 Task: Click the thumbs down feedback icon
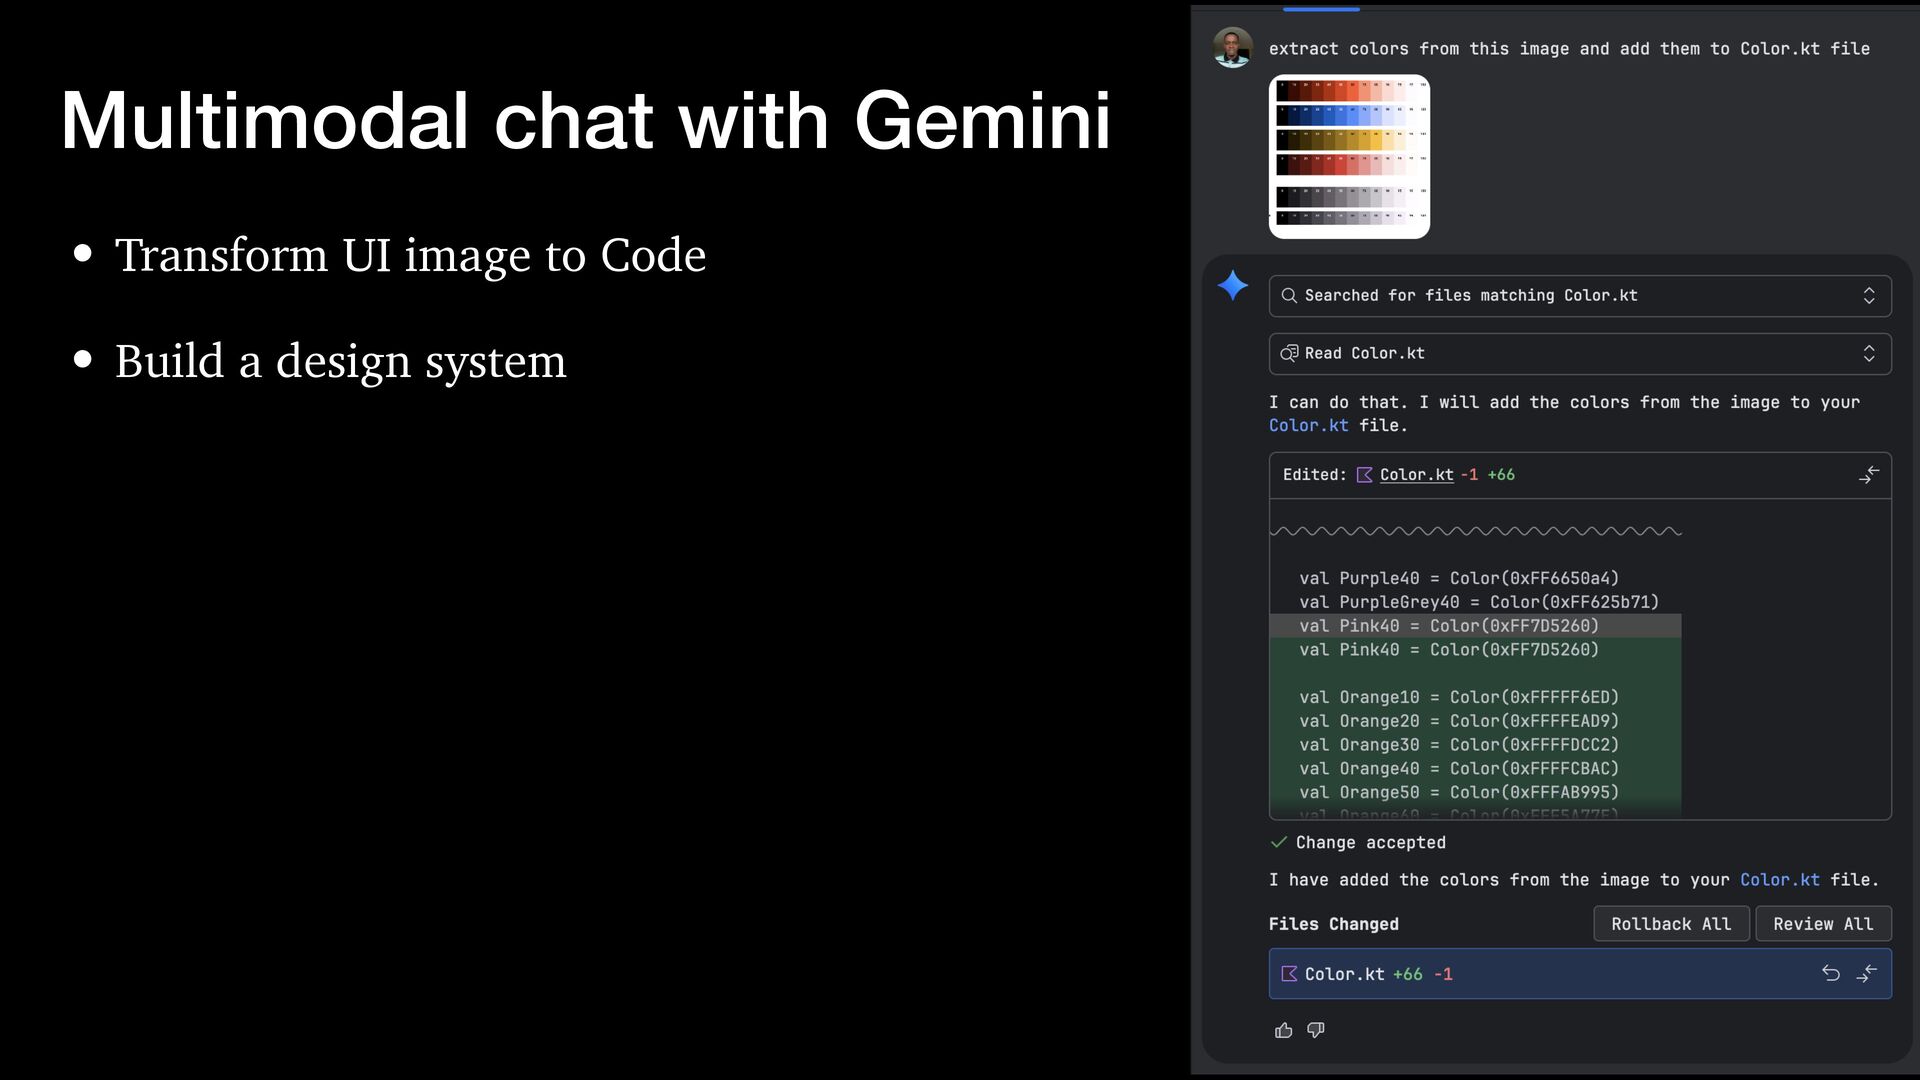(1316, 1030)
